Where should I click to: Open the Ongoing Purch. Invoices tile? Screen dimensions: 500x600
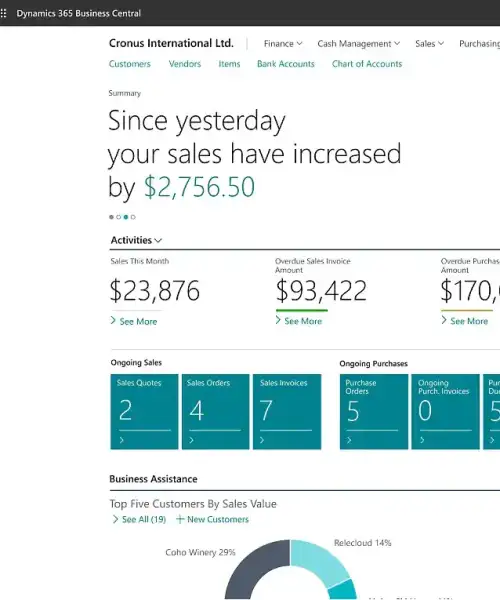[445, 411]
